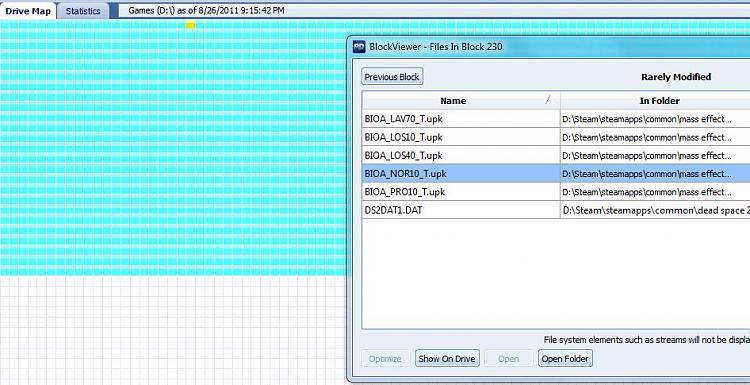Click the greyed-out Open button

pyautogui.click(x=508, y=359)
